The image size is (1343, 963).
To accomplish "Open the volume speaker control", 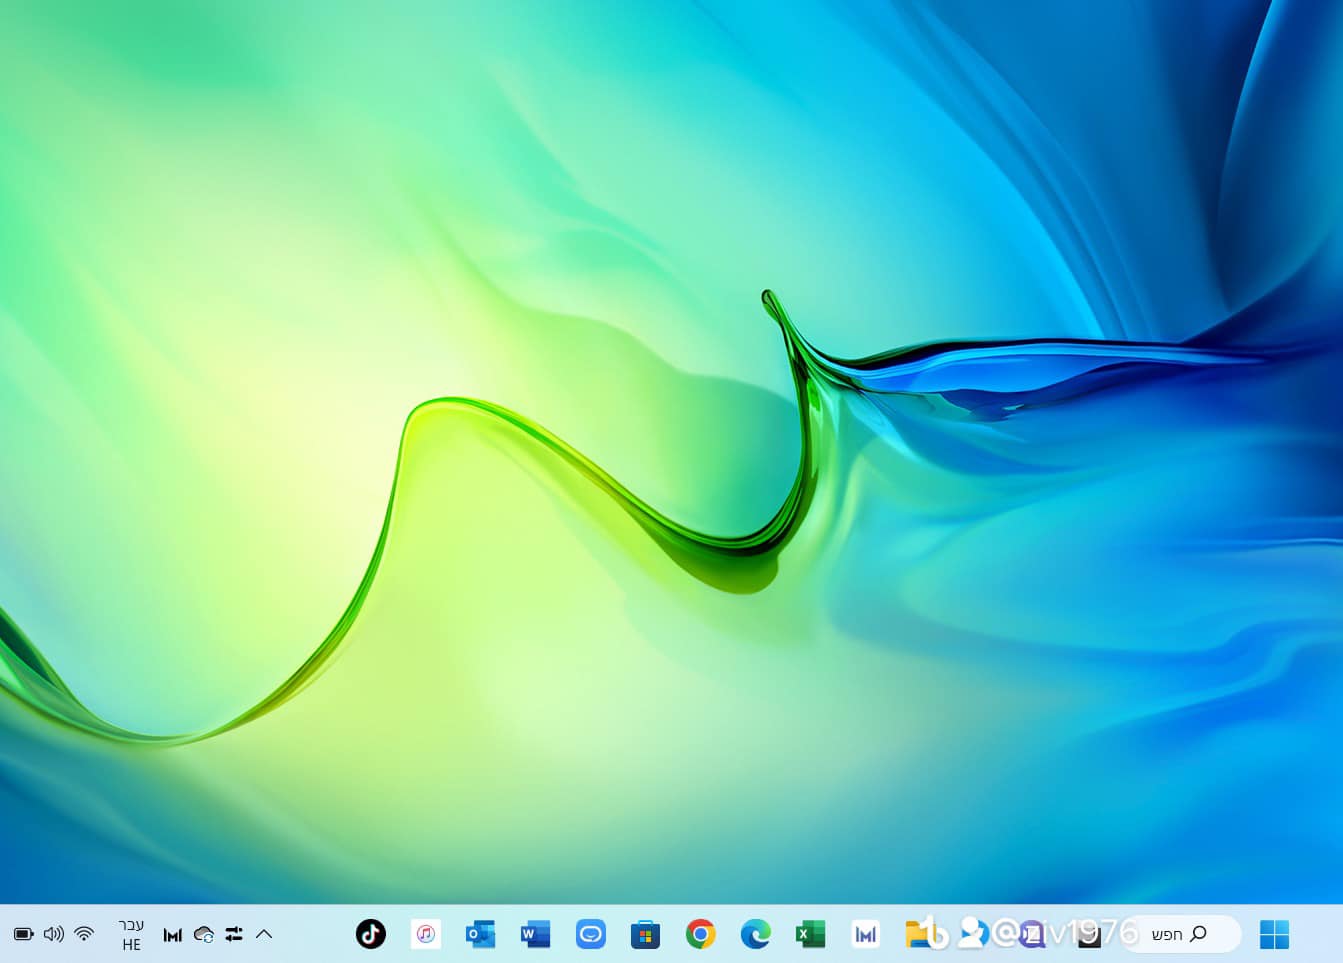I will click(x=54, y=934).
